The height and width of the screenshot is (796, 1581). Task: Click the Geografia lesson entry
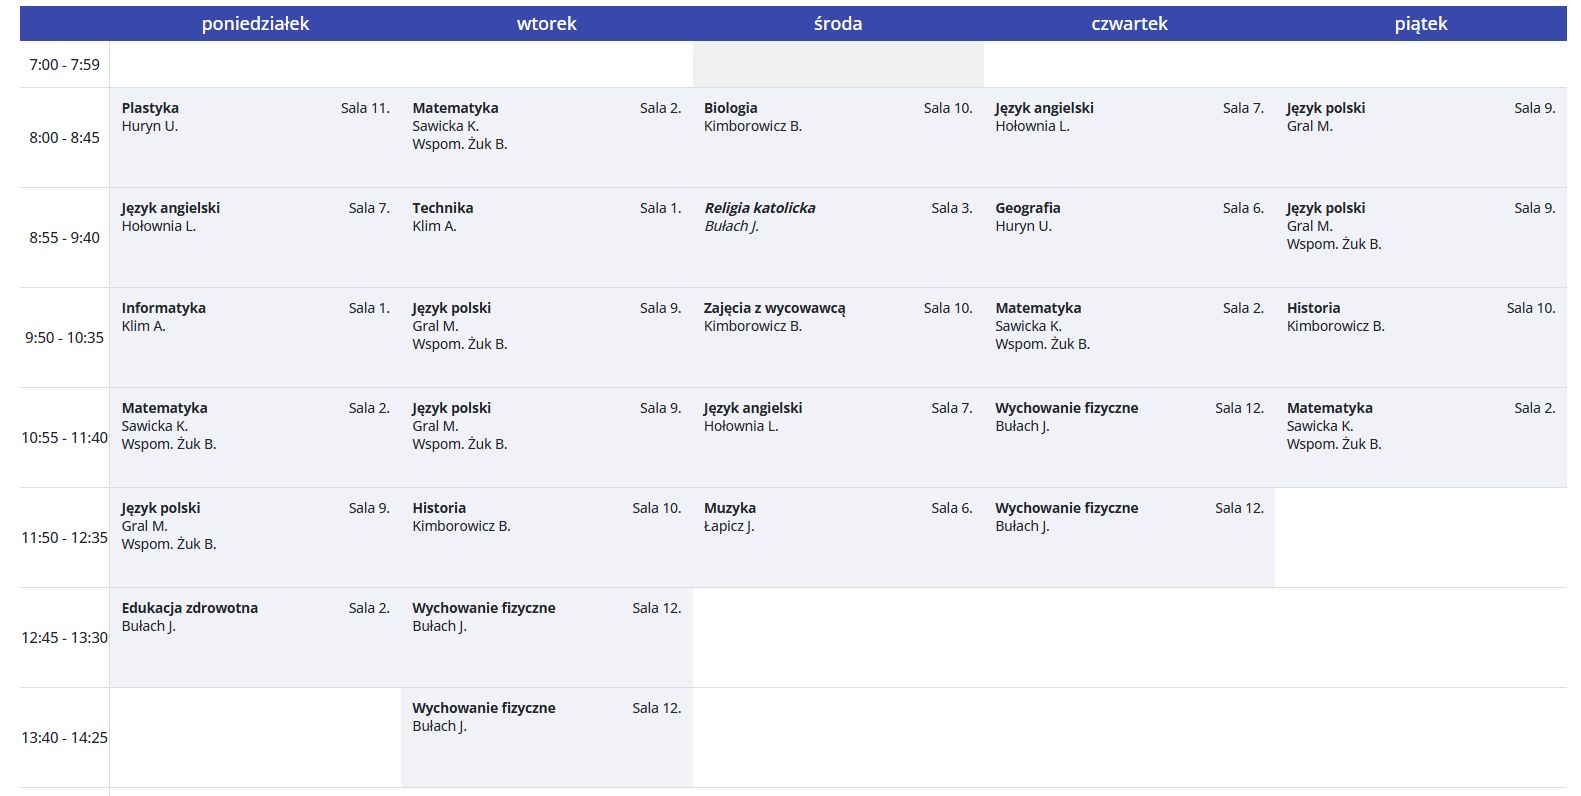[x=1027, y=208]
